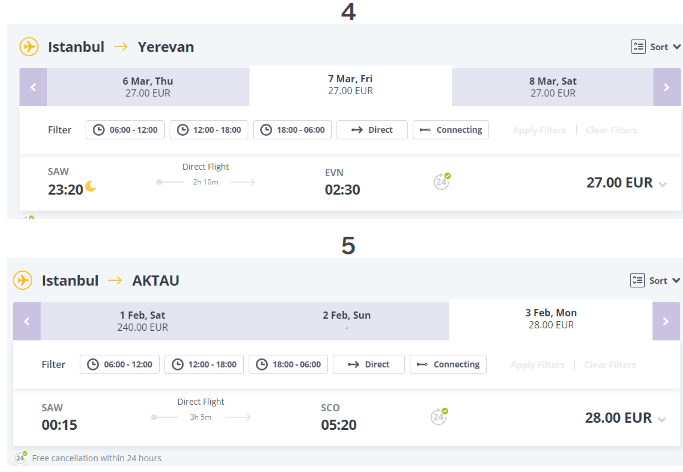Click 24-hour cancellation icon on AKTAU flight
Screen dimensions: 683x472
438,416
